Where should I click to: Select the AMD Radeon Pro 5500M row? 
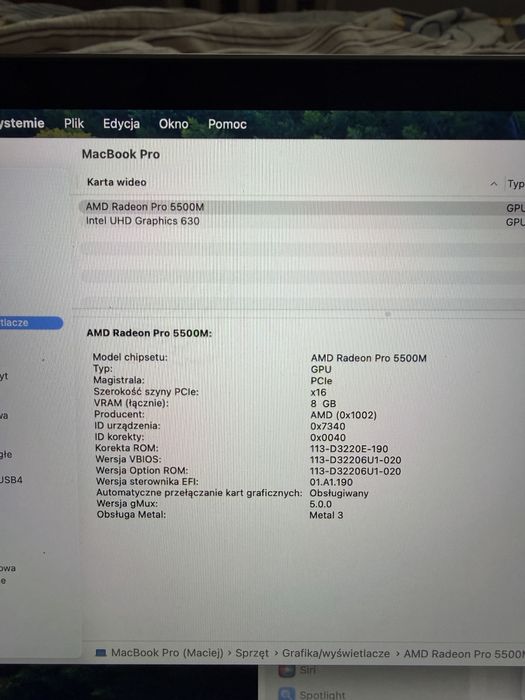(302, 207)
